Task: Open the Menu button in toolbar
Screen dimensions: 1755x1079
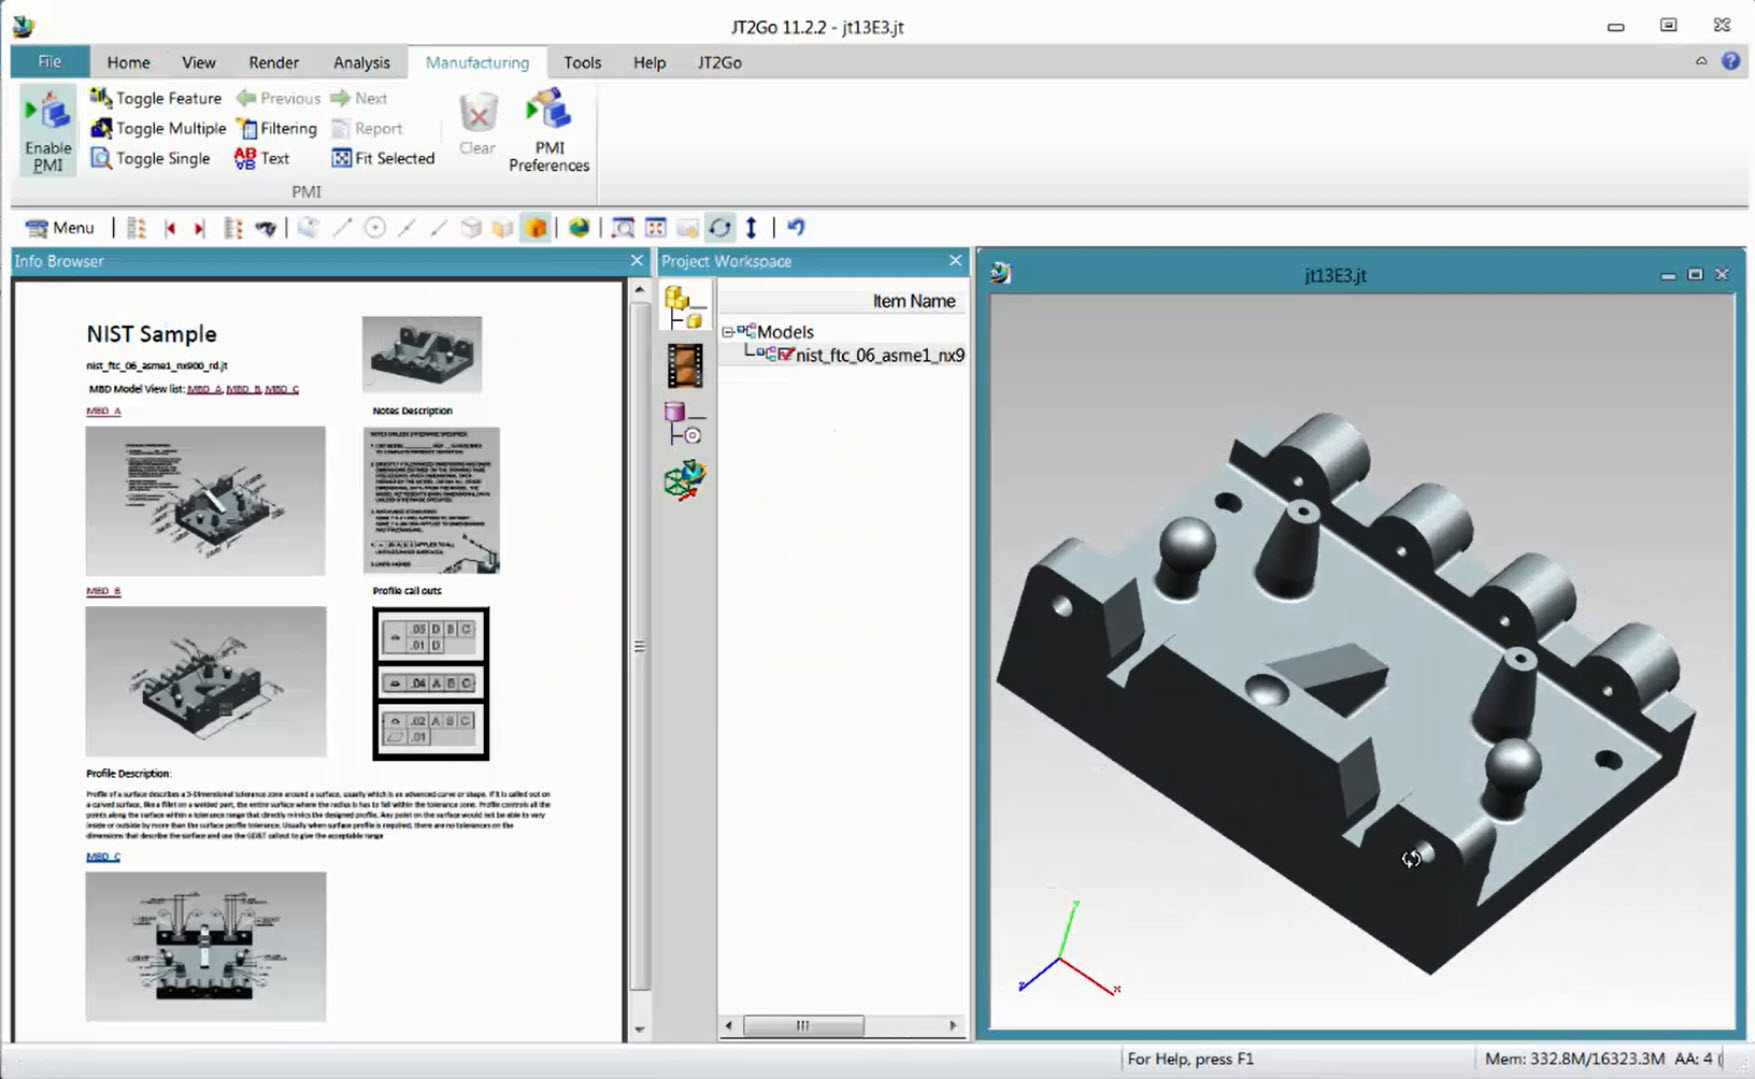Action: (x=60, y=228)
